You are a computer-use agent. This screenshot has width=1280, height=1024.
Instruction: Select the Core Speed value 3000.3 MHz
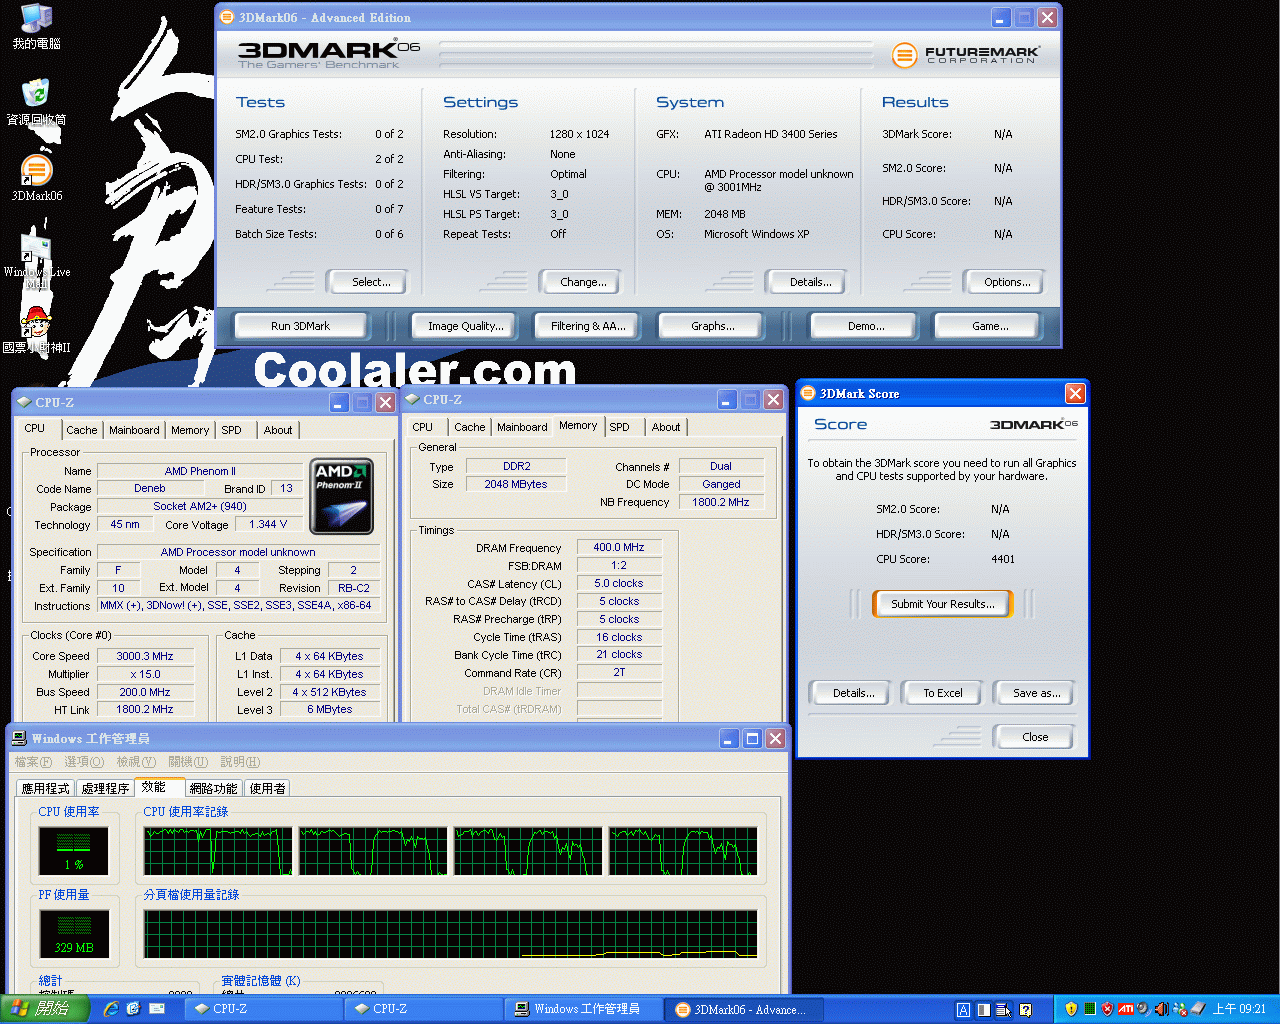145,656
